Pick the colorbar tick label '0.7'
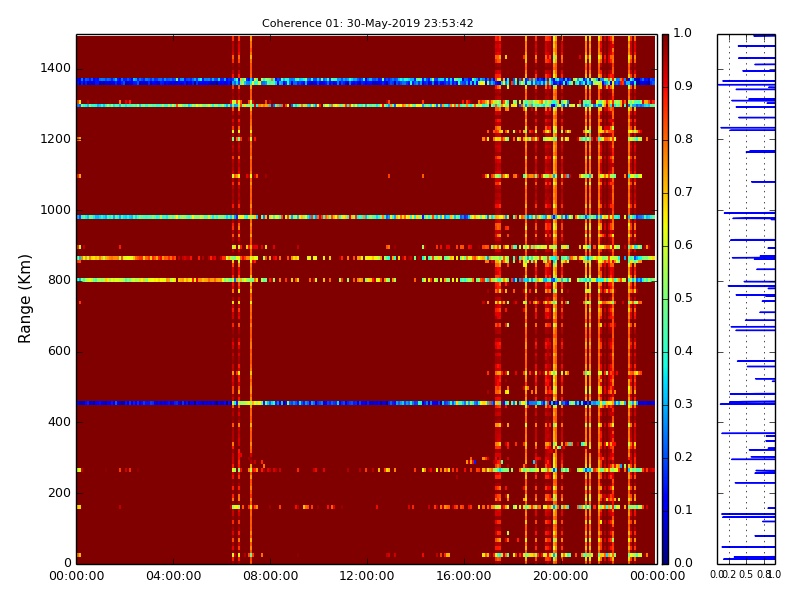The image size is (800, 600). [x=683, y=192]
